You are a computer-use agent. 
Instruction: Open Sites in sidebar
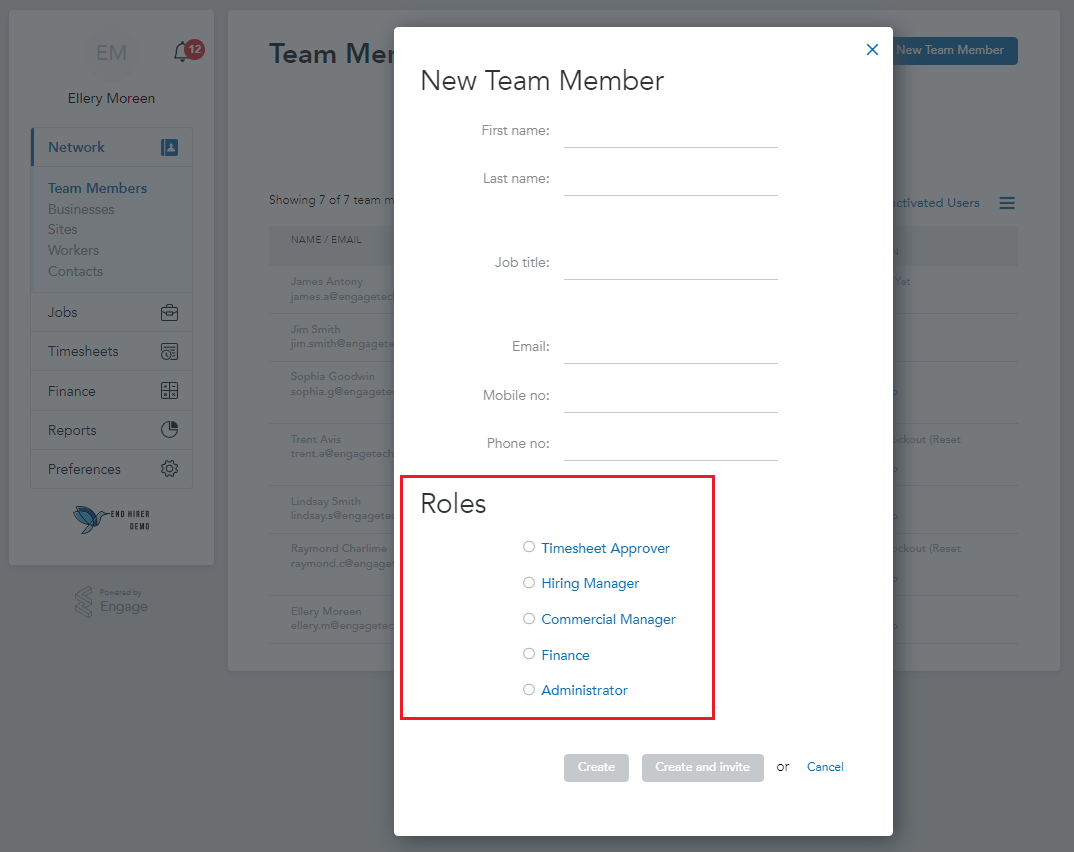pyautogui.click(x=62, y=229)
